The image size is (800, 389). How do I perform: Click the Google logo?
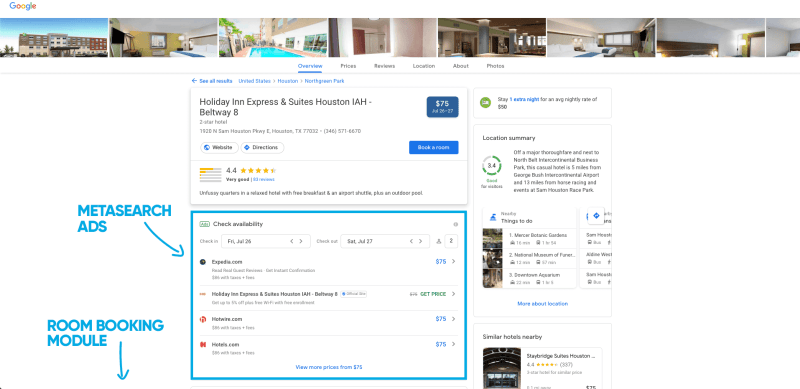point(22,6)
